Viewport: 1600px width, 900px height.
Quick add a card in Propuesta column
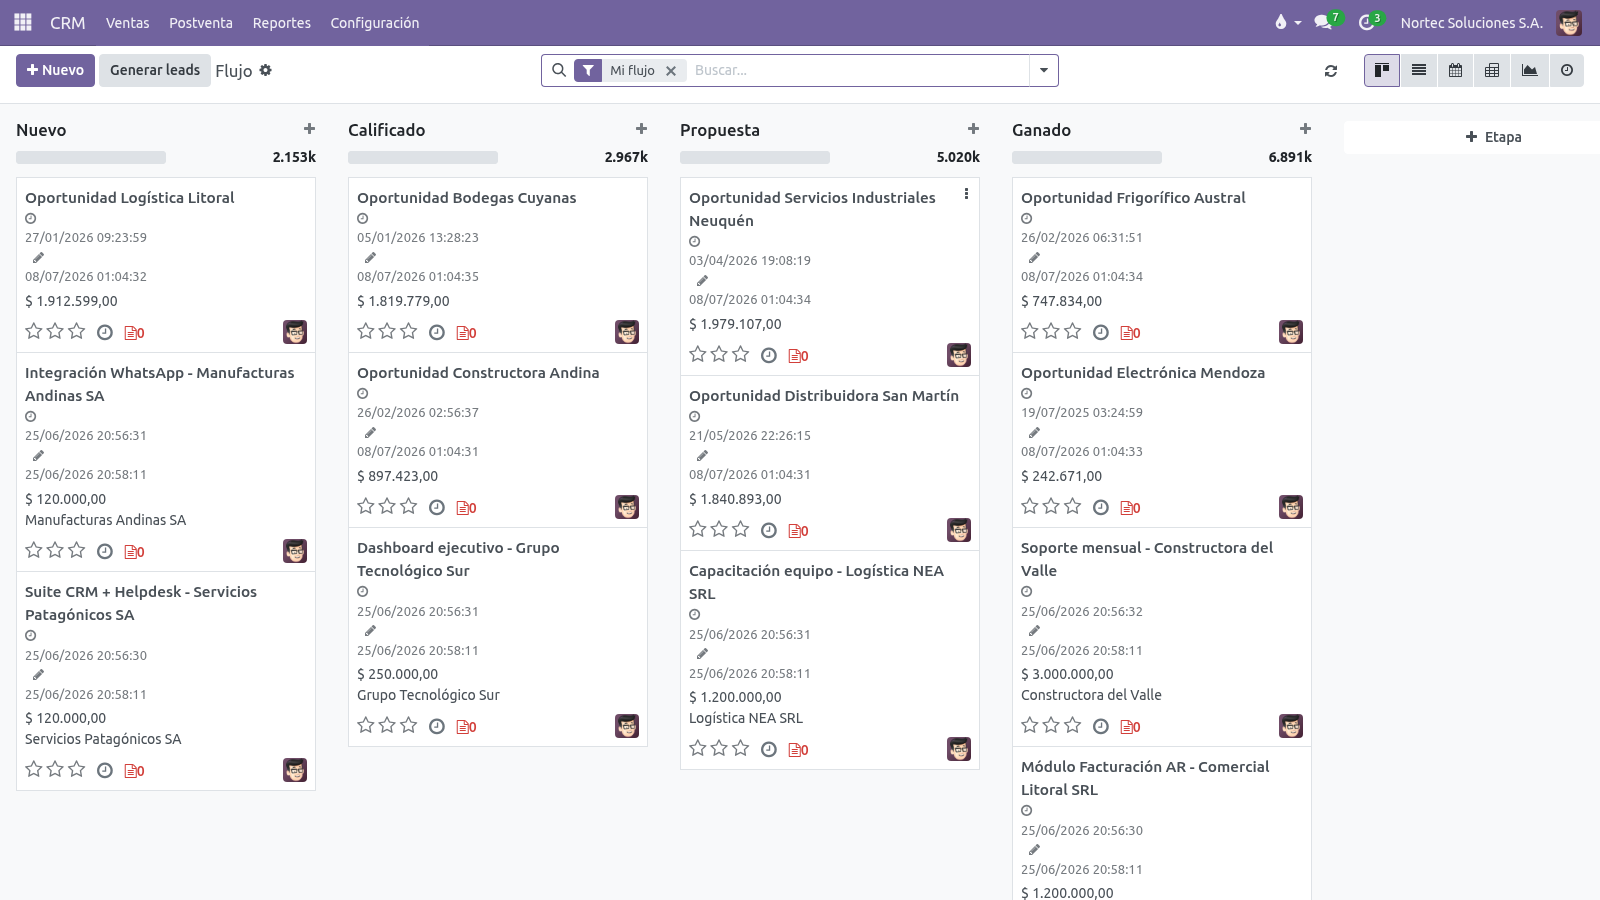point(974,129)
